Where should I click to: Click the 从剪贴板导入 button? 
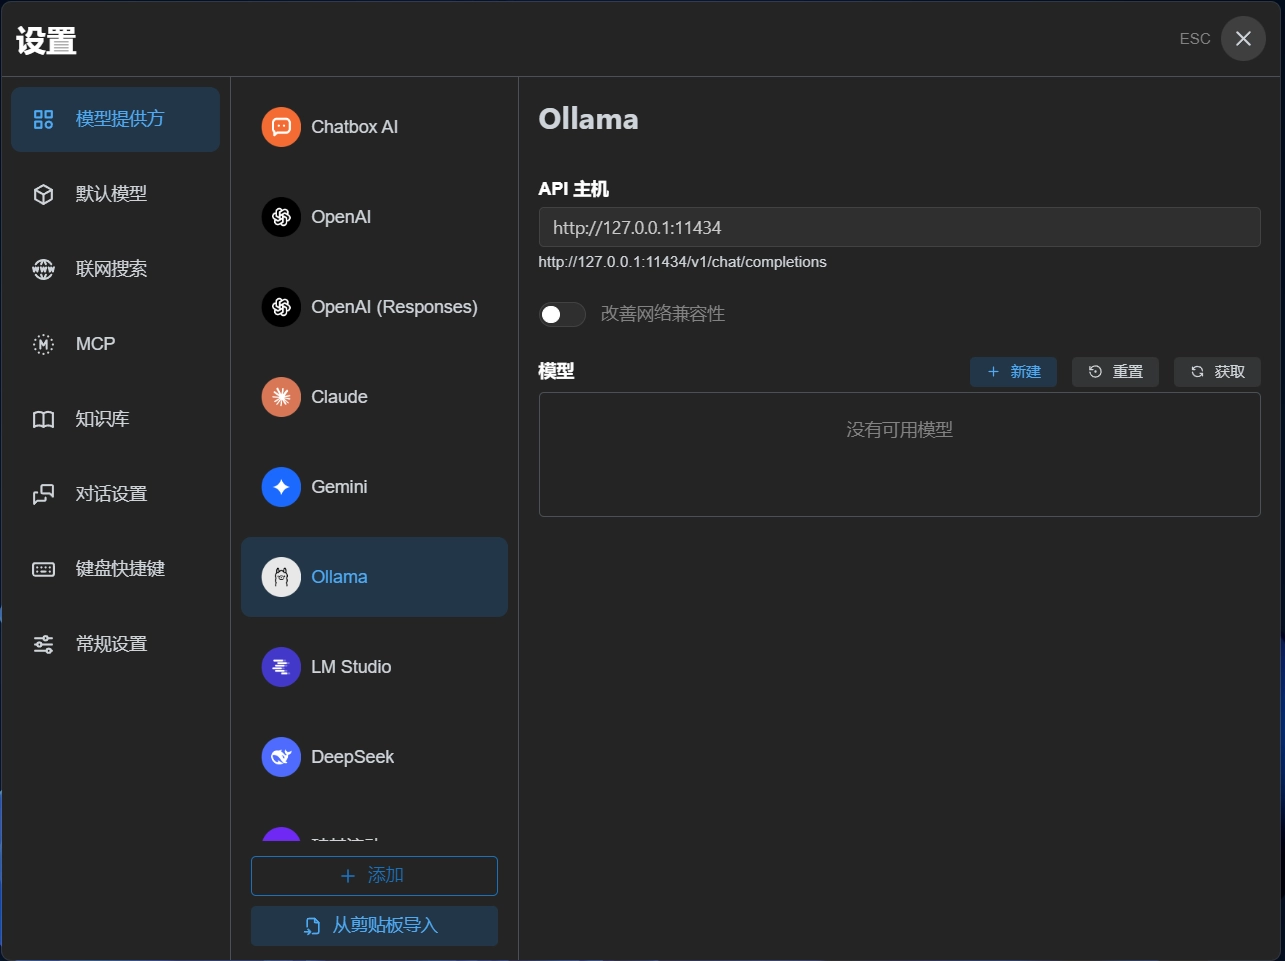pyautogui.click(x=374, y=926)
